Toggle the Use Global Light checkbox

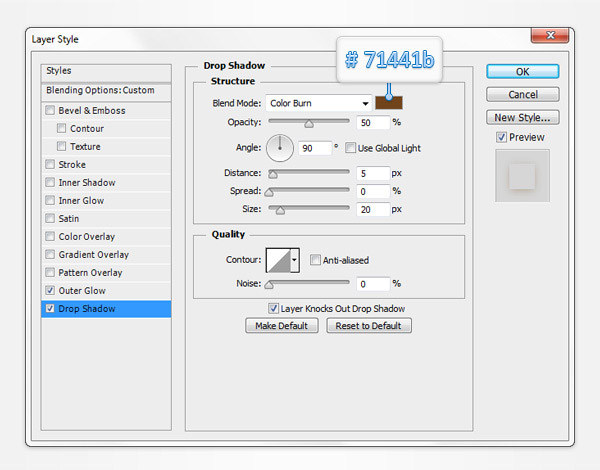(x=351, y=148)
